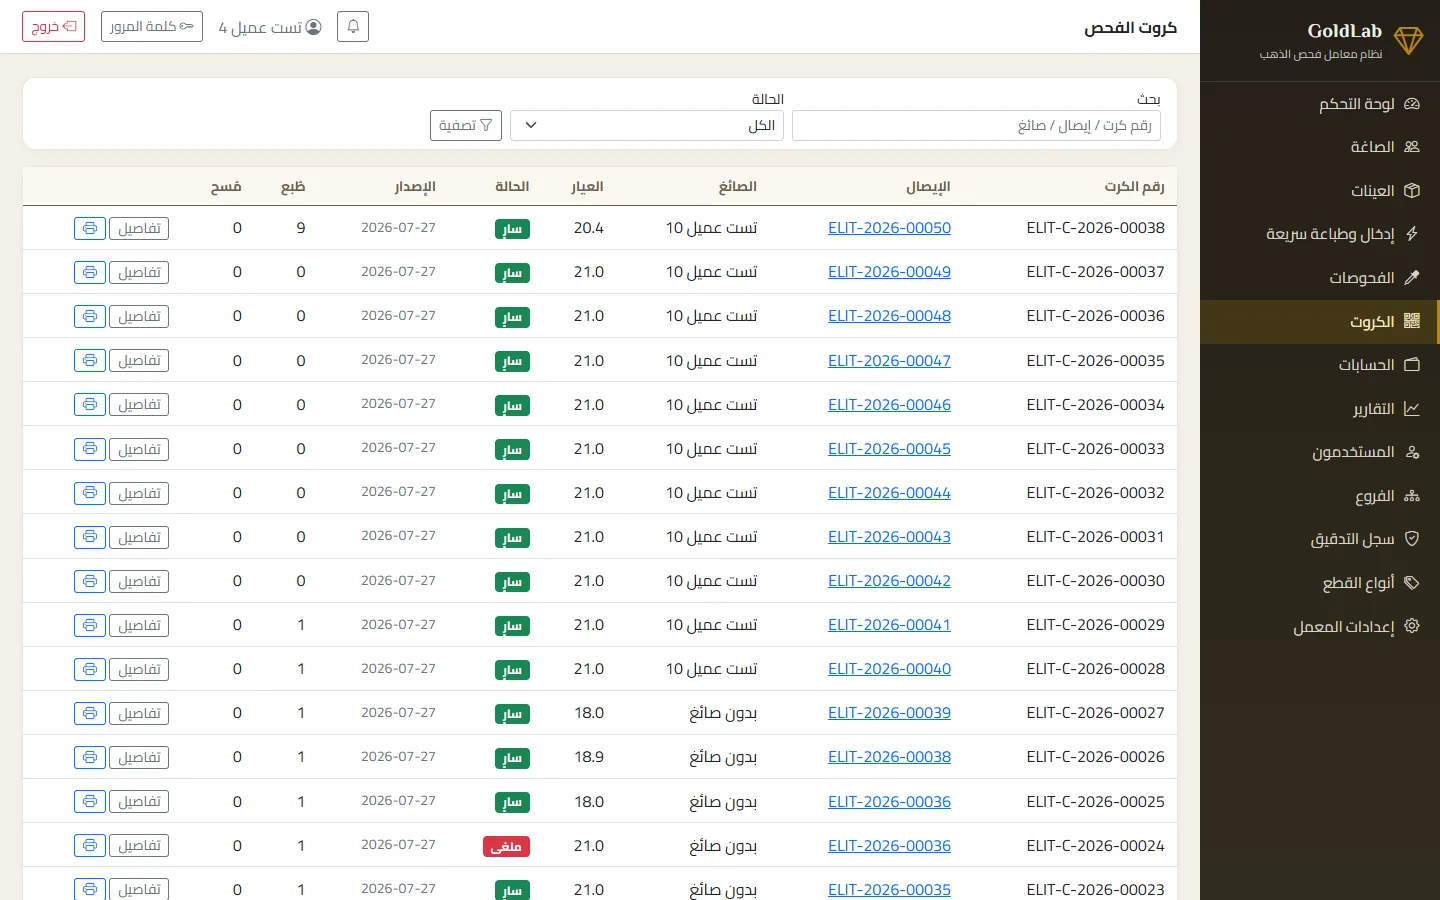Screen dimensions: 1440x900
Task: Open تفاصيل for card ELIT-C-2026-00036
Action: click(x=139, y=316)
